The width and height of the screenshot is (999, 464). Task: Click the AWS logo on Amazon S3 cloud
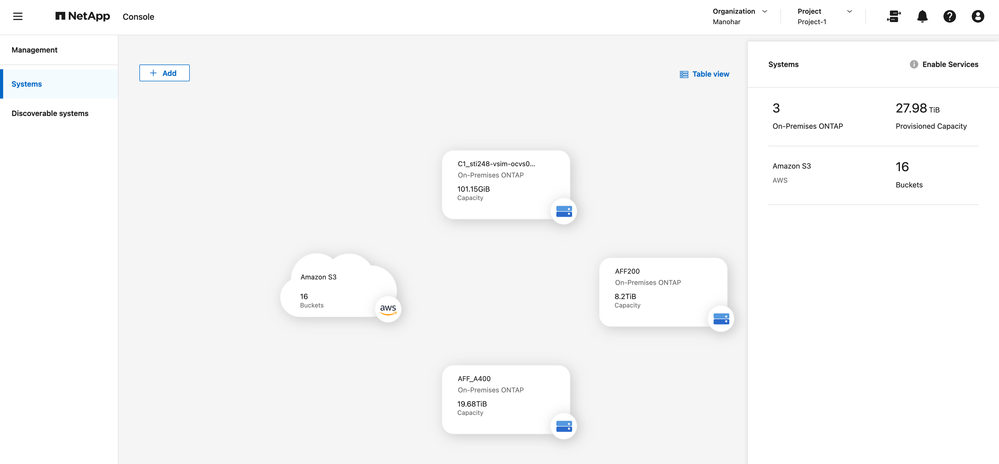pos(388,309)
